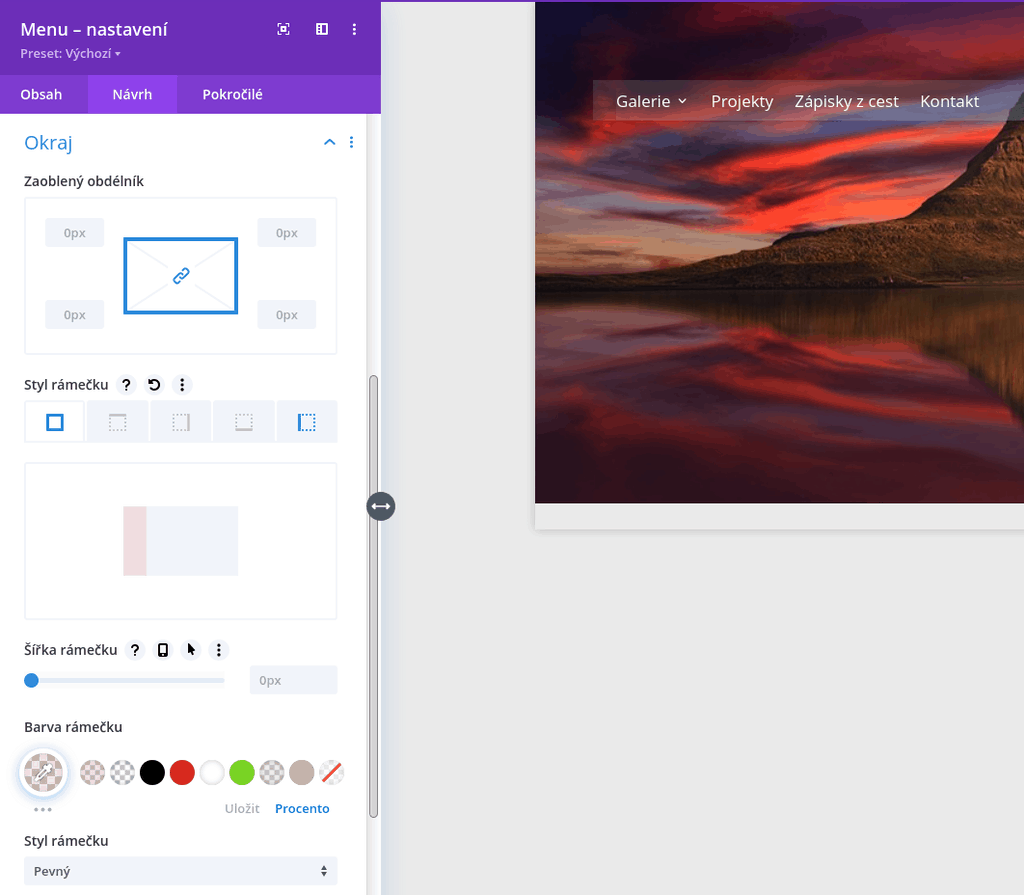Select the green color swatch
This screenshot has height=895, width=1024.
(x=242, y=772)
